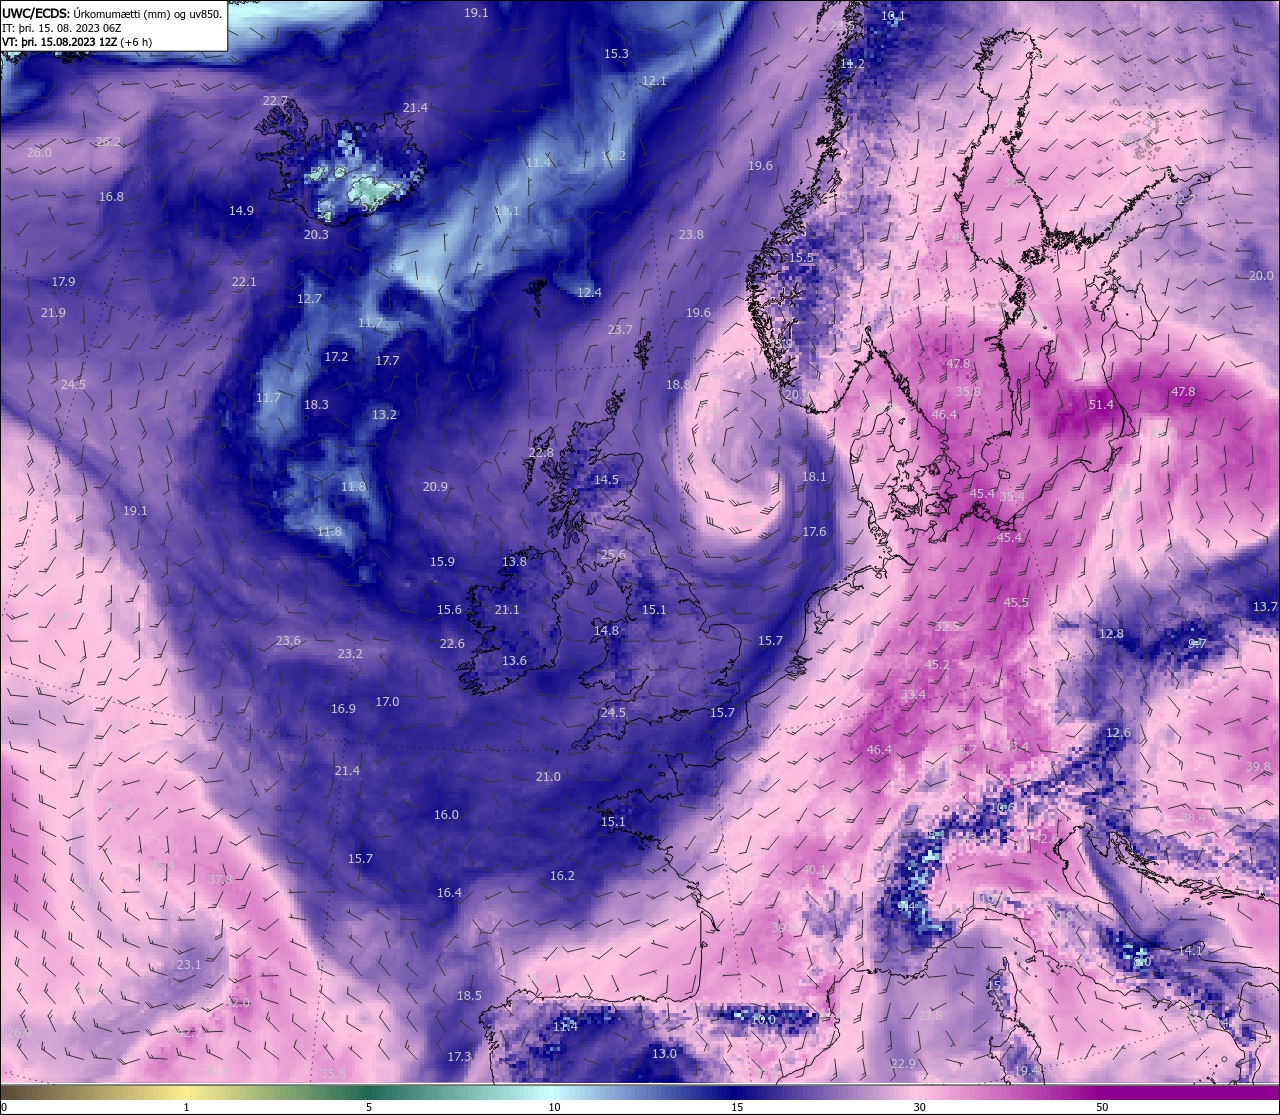Click the 14.5 value over Scotland

click(x=606, y=479)
